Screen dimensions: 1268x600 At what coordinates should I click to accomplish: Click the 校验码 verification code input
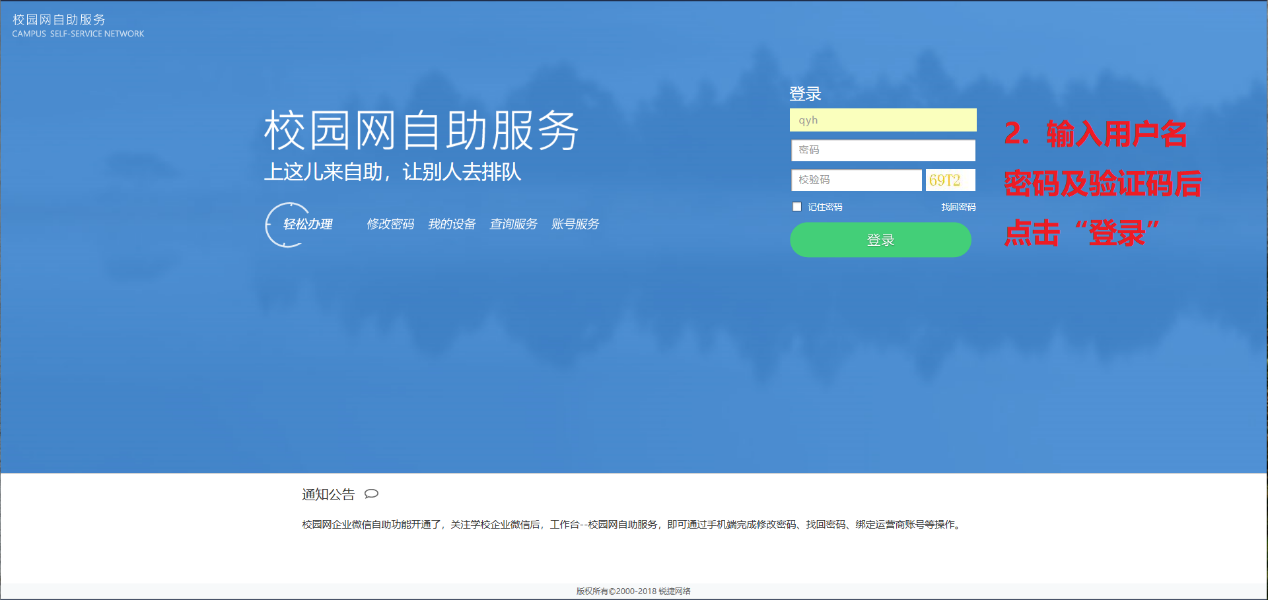tap(855, 180)
